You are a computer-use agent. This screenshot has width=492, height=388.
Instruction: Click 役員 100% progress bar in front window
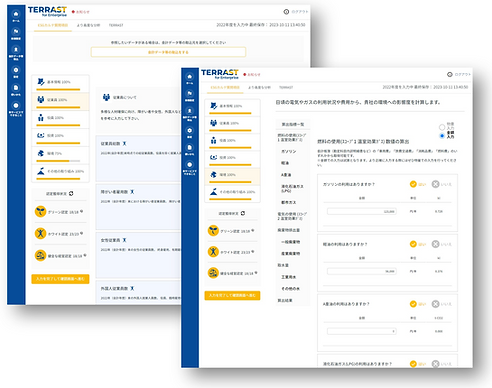230,147
